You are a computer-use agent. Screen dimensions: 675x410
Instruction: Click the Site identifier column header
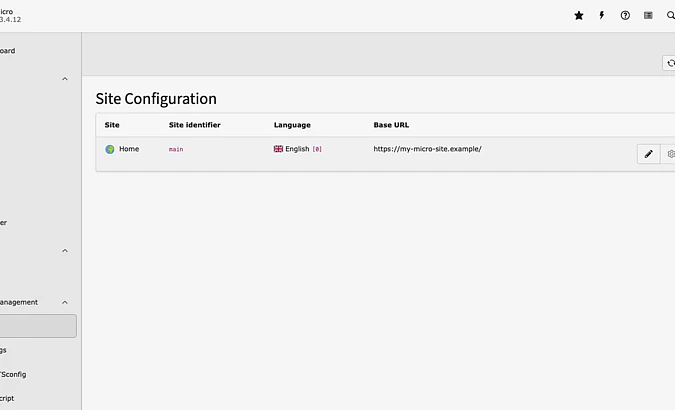[194, 125]
